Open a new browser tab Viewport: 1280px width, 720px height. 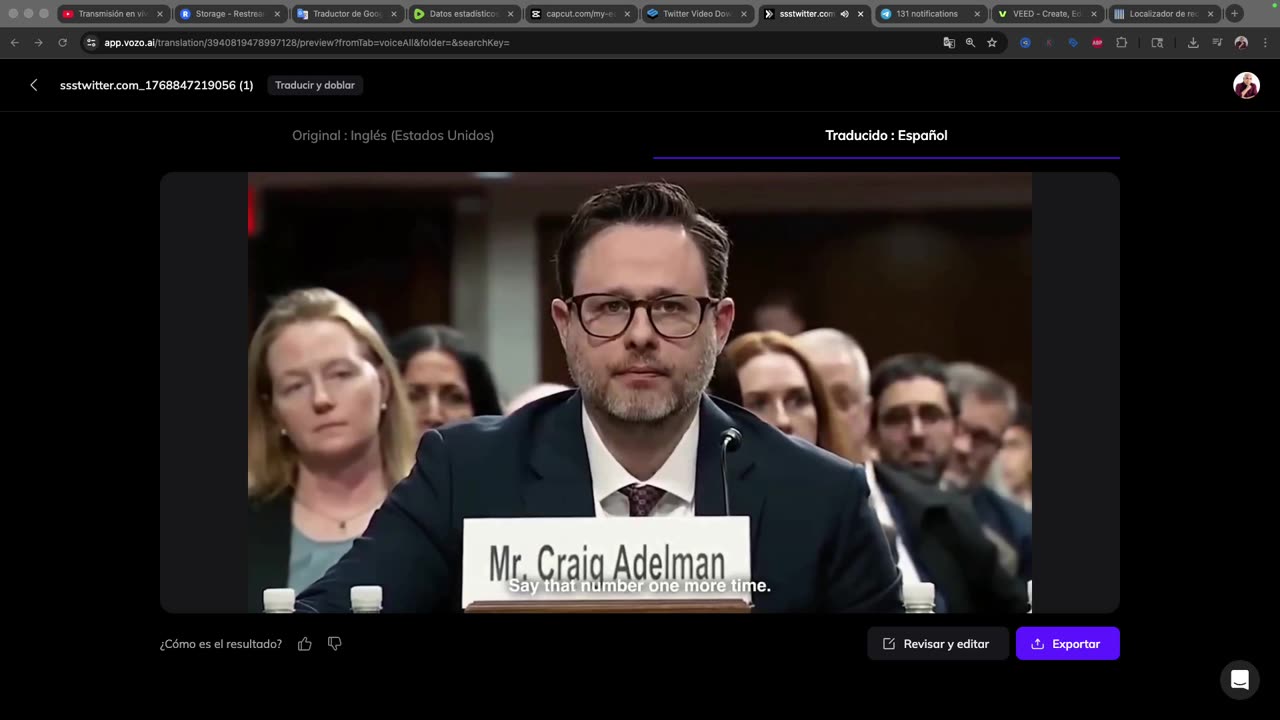coord(1234,14)
